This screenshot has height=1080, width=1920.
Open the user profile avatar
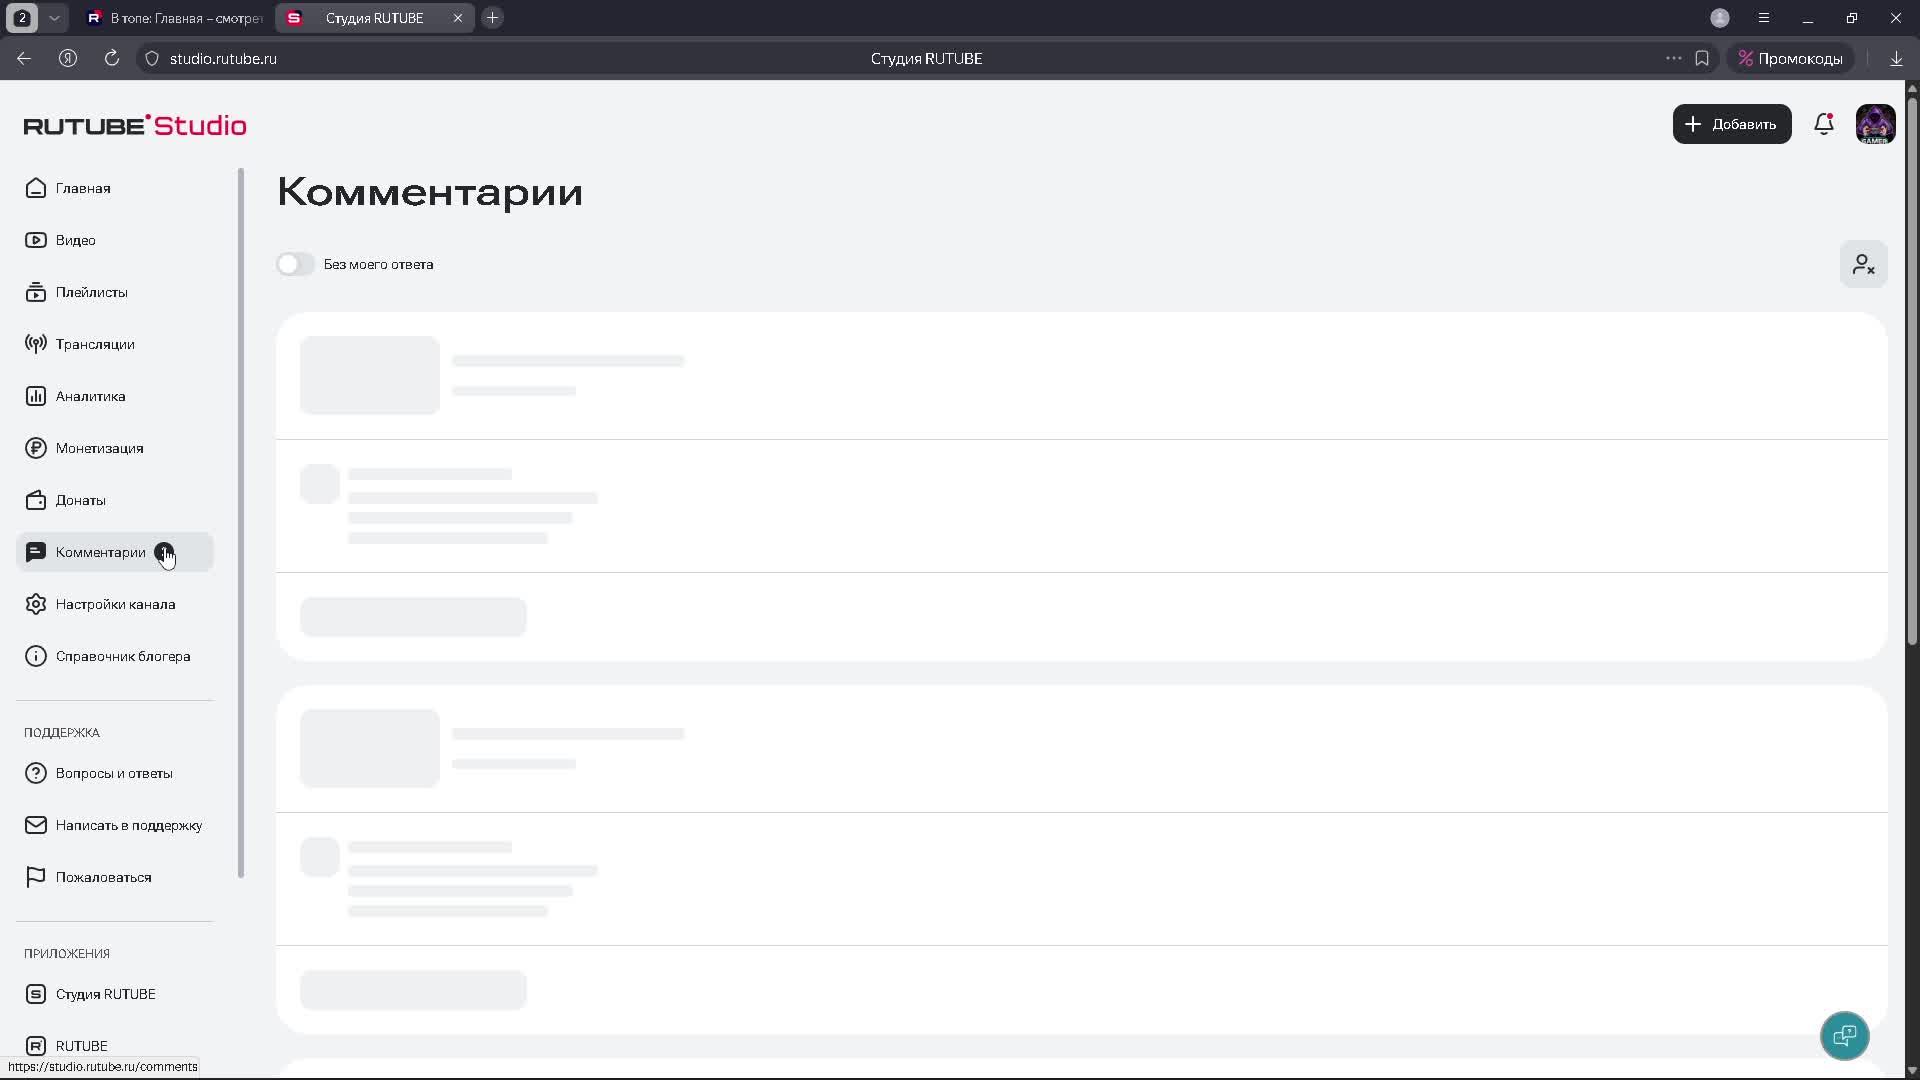tap(1875, 124)
